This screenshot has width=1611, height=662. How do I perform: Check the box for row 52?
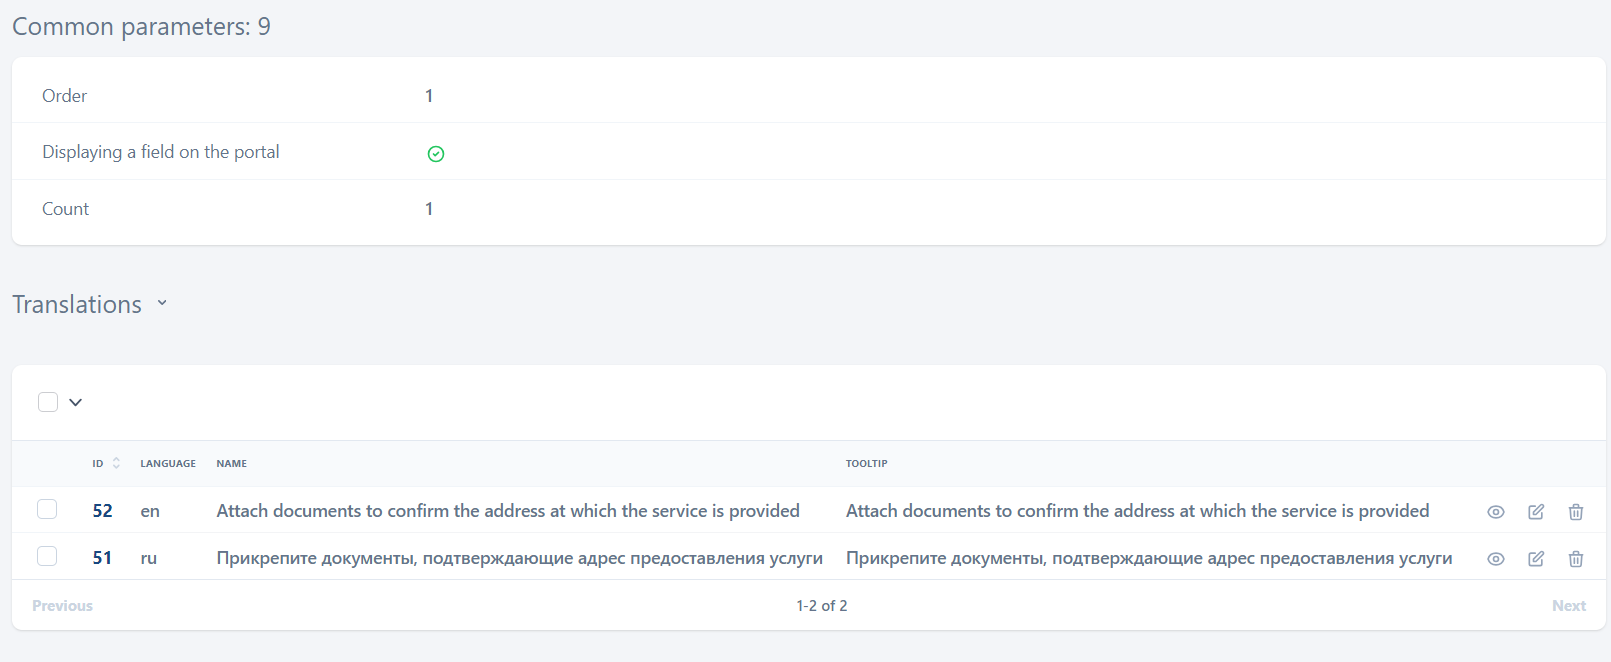click(x=47, y=509)
